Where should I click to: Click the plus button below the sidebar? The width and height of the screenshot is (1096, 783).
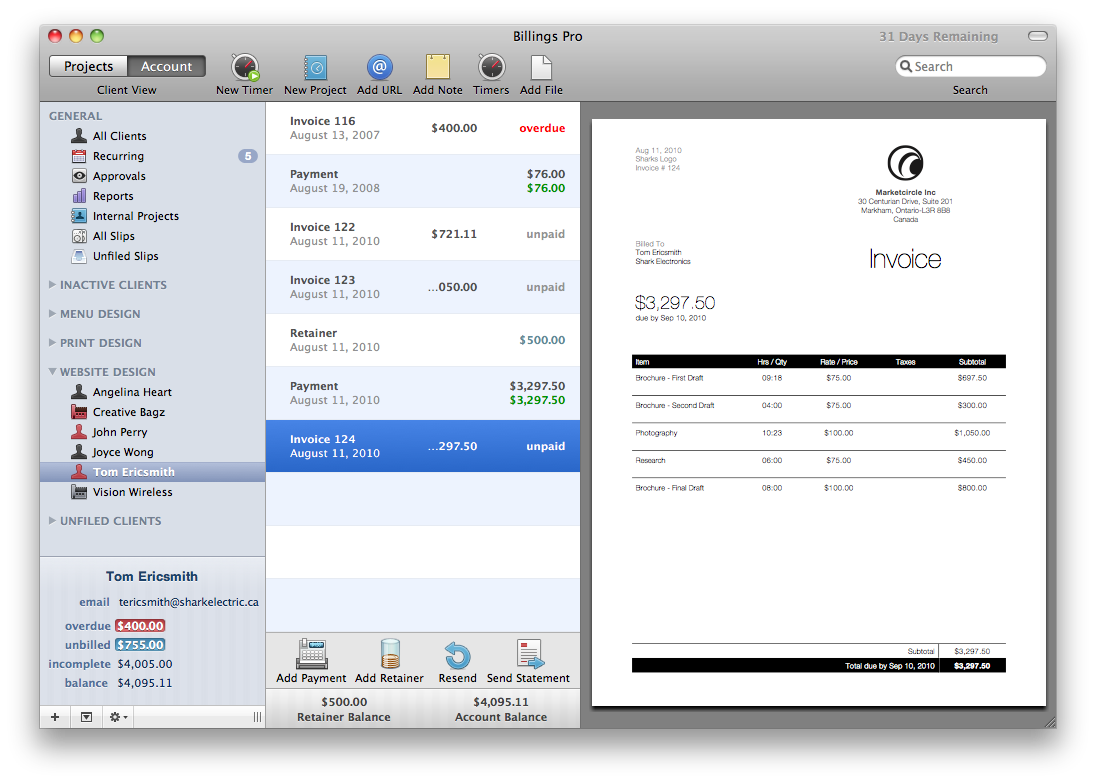tap(55, 717)
